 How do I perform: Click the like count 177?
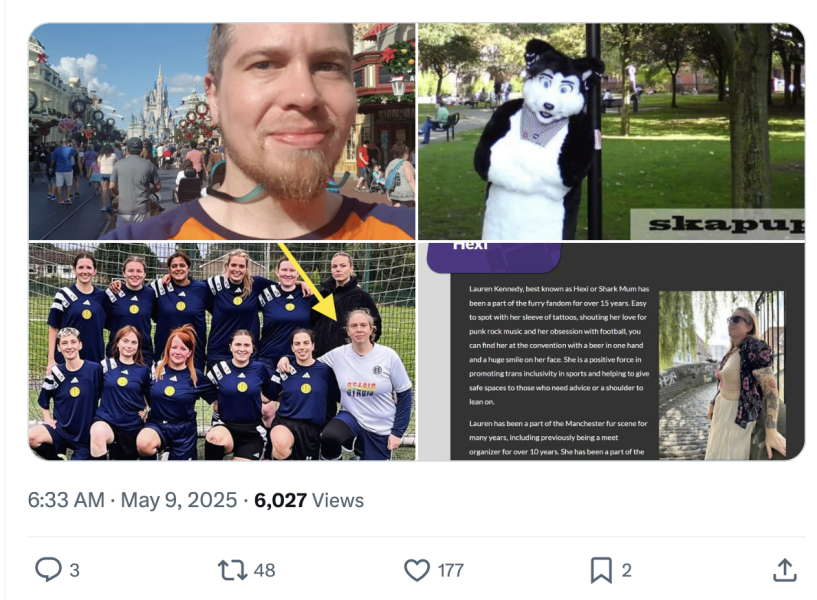451,570
